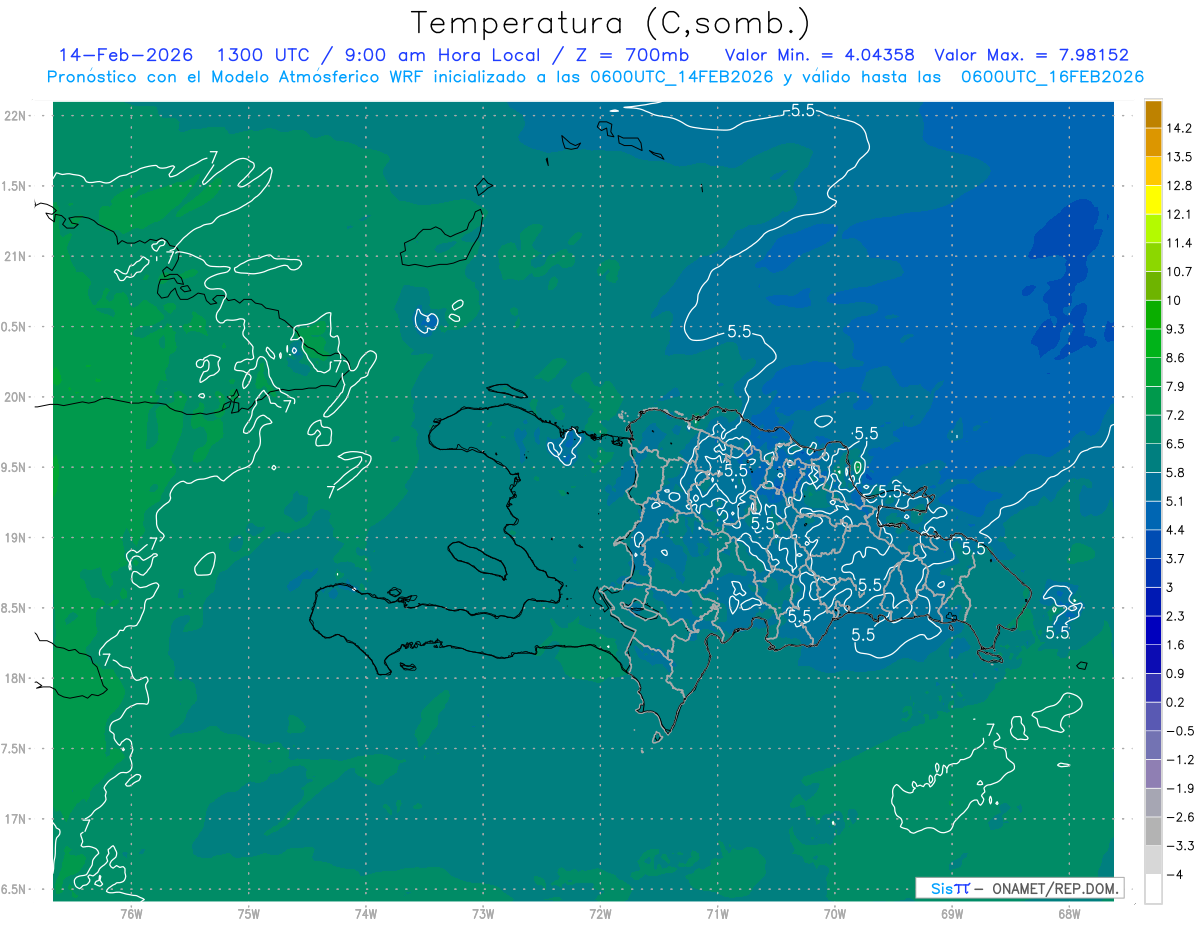Screen dimensions: 1200x927
Task: Pick the orange swatch between 13.5 and 14.2
Action: tap(1153, 143)
